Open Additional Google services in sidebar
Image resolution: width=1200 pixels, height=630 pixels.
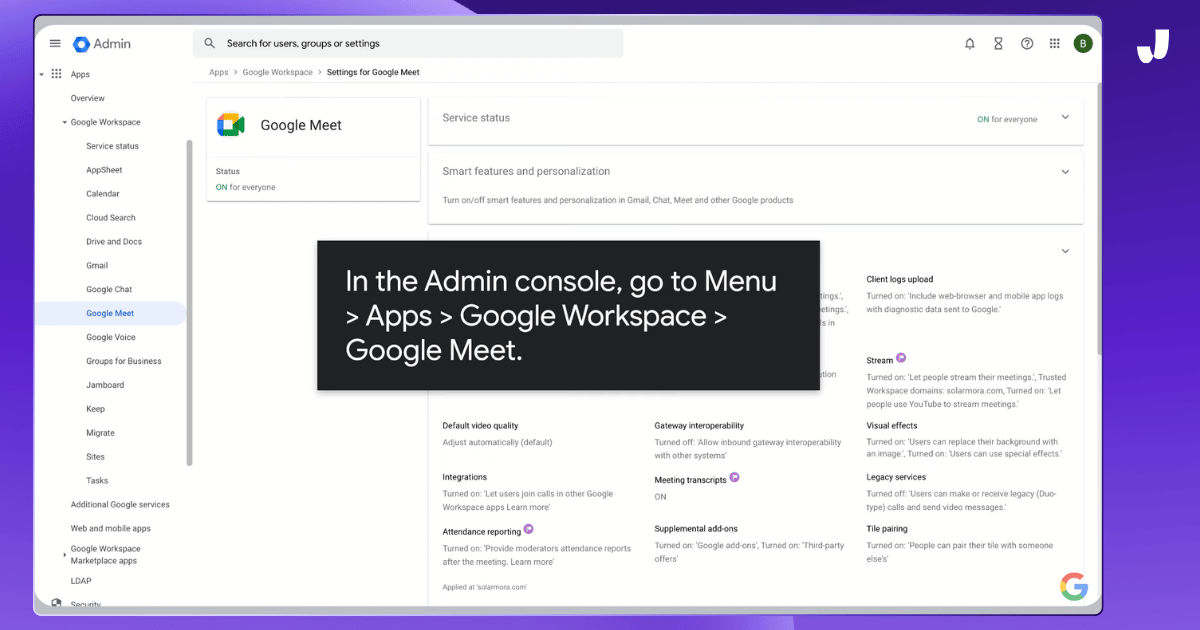(x=120, y=505)
